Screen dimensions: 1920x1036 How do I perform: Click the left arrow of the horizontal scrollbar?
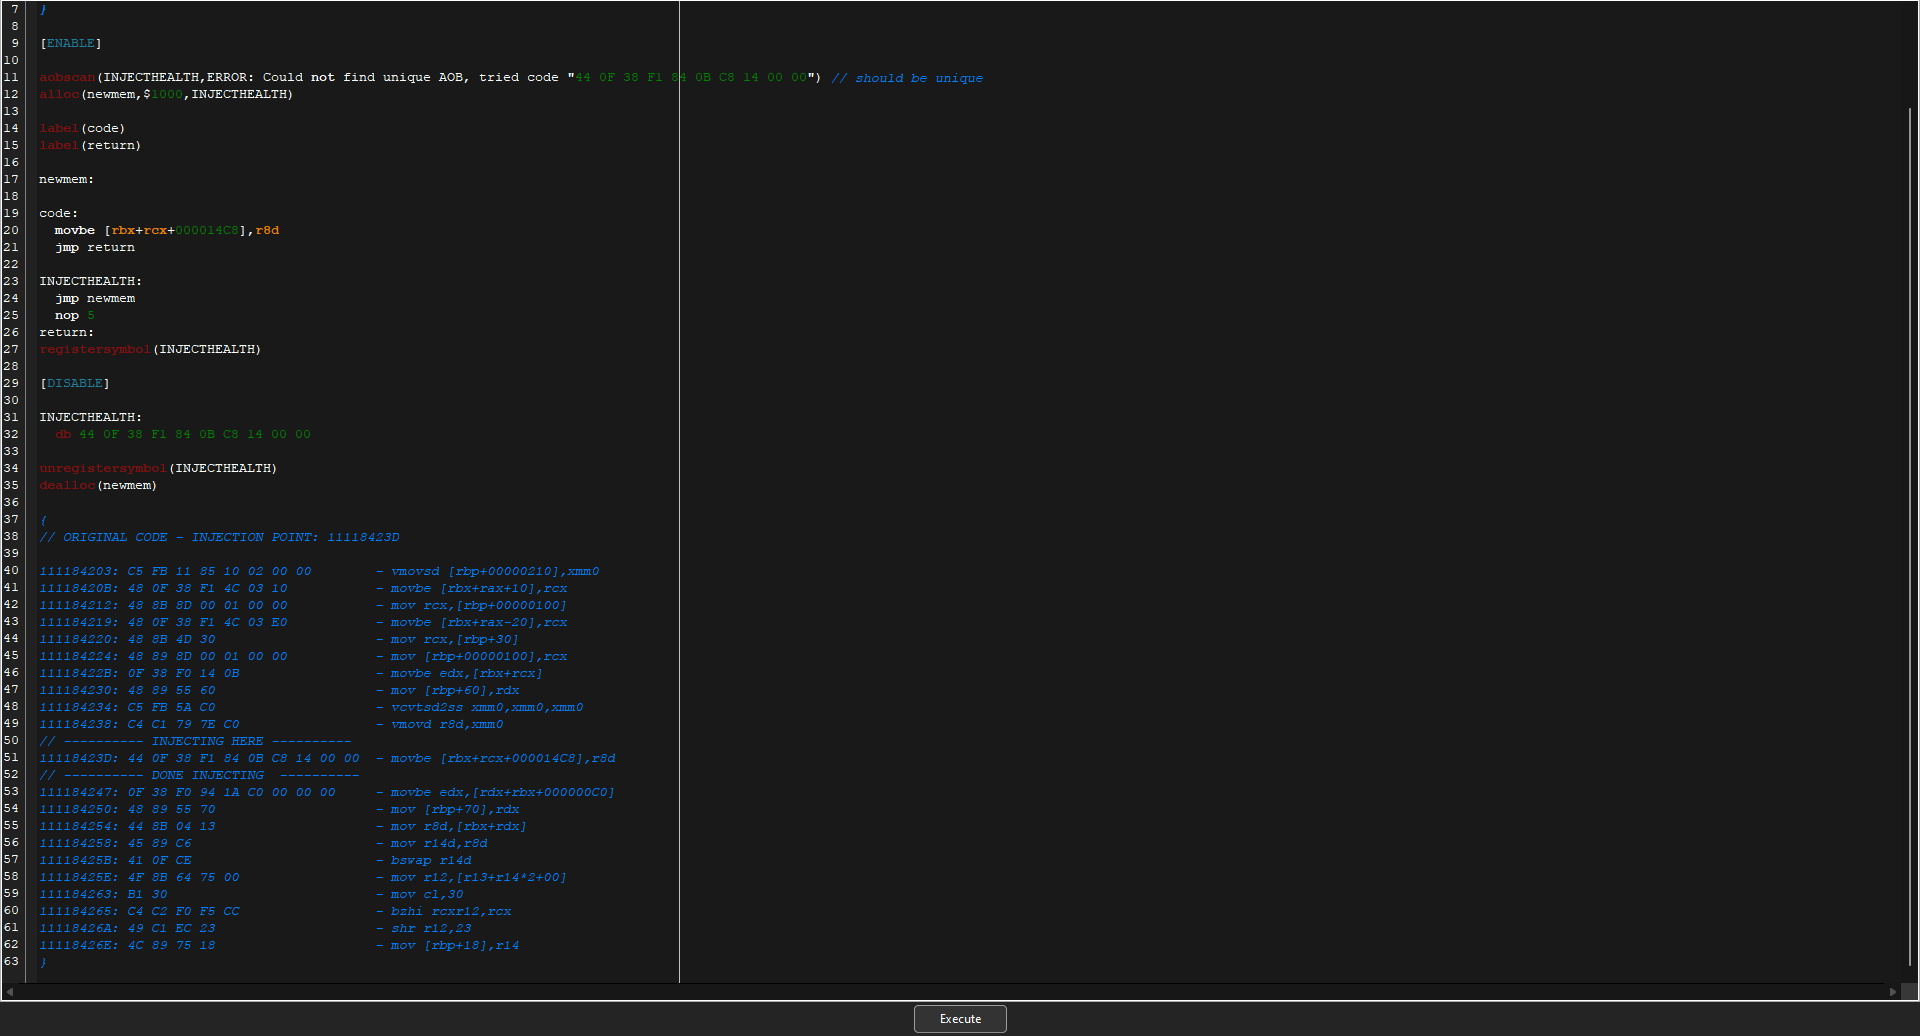[8, 992]
